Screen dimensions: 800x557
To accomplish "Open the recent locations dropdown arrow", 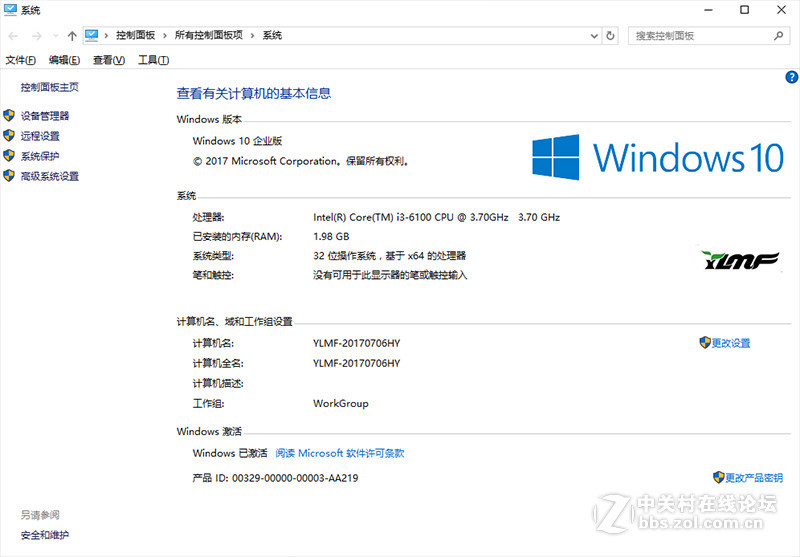I will [x=56, y=36].
